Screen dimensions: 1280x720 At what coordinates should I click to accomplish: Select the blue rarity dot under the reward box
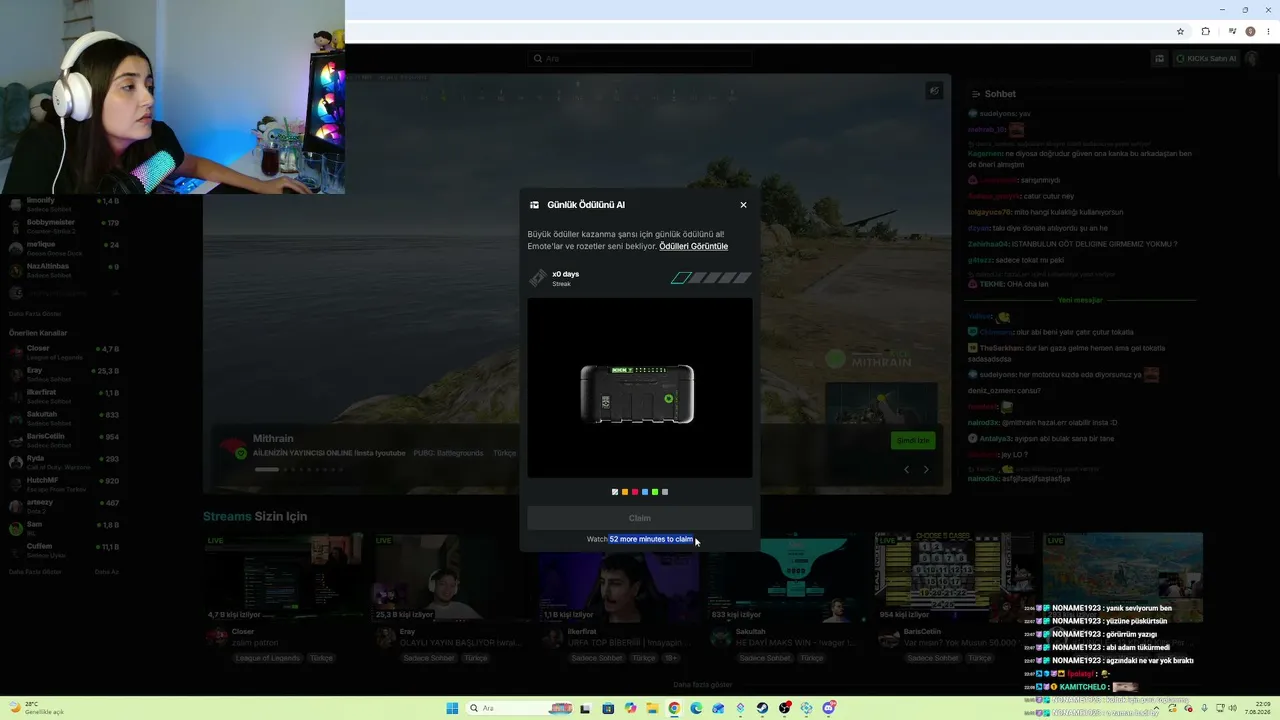645,492
